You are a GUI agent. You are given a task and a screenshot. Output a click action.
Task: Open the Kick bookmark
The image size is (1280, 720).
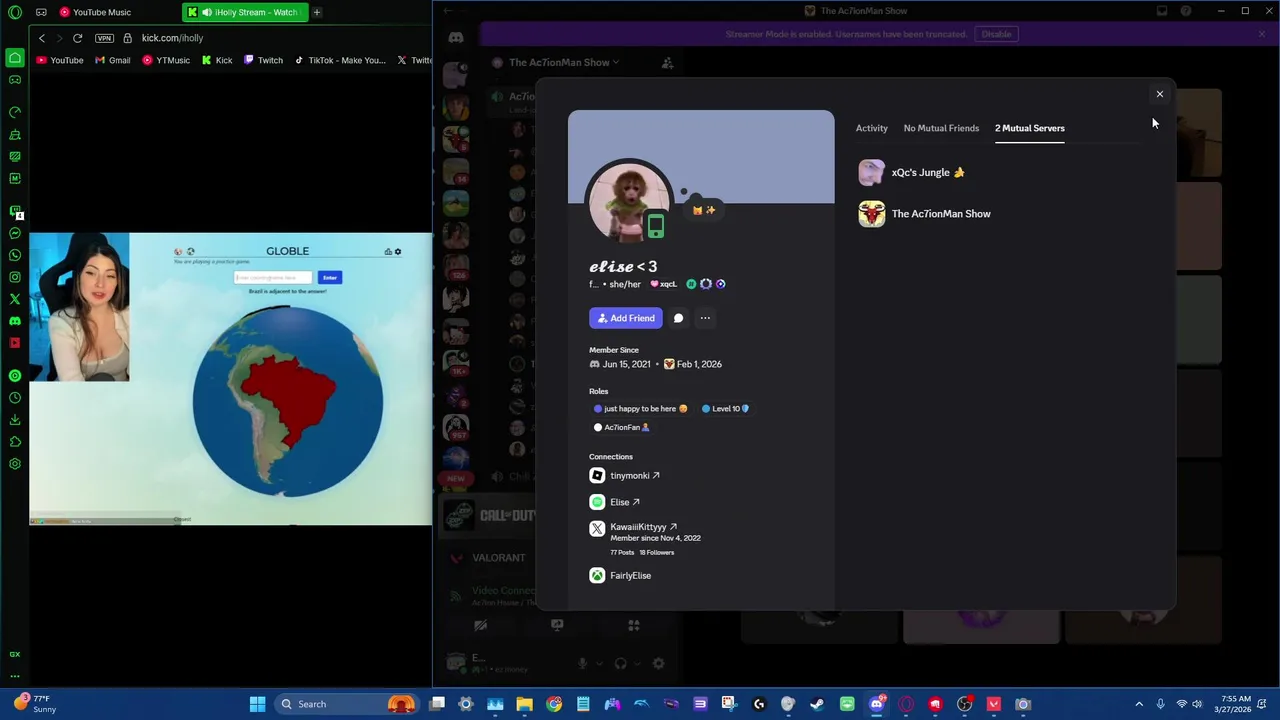tap(217, 60)
